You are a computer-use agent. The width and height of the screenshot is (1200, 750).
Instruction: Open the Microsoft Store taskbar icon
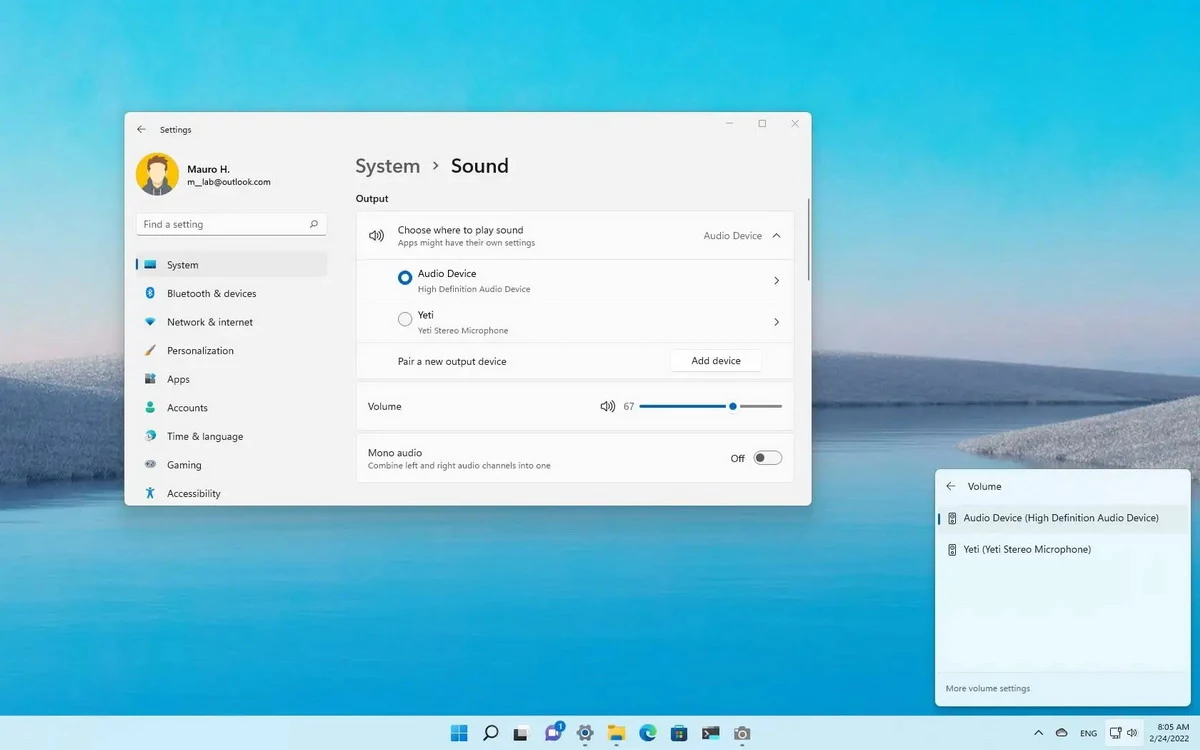coord(678,733)
